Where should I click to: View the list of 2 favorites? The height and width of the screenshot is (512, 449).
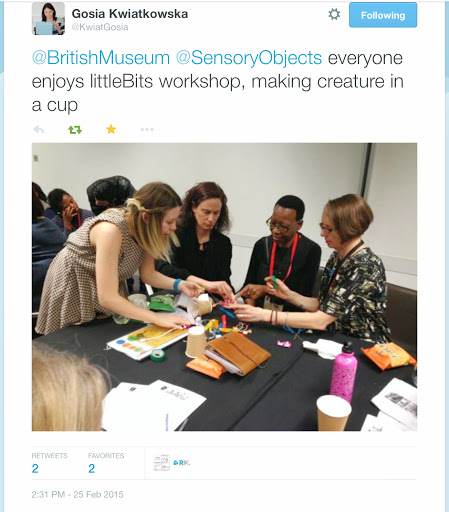pos(92,468)
